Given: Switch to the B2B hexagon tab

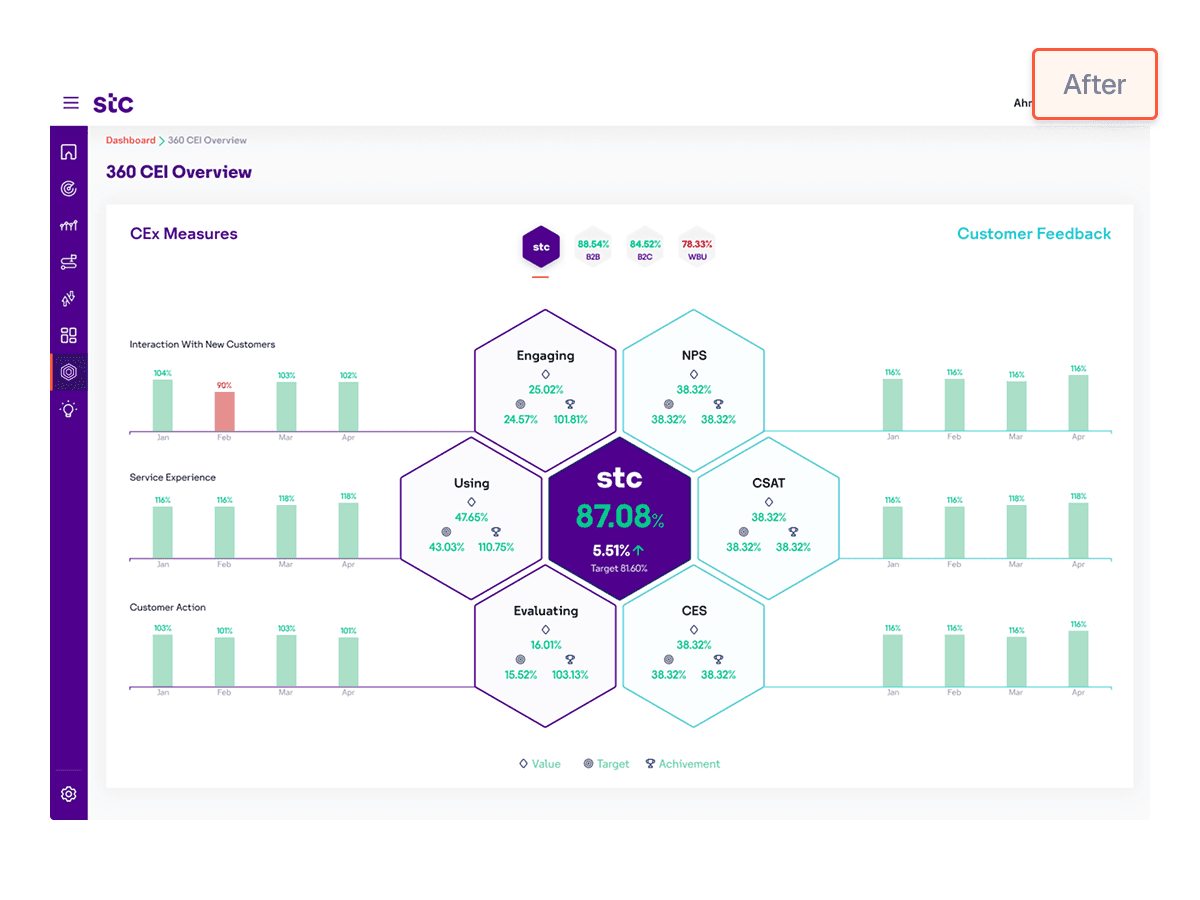Looking at the screenshot, I should [593, 248].
